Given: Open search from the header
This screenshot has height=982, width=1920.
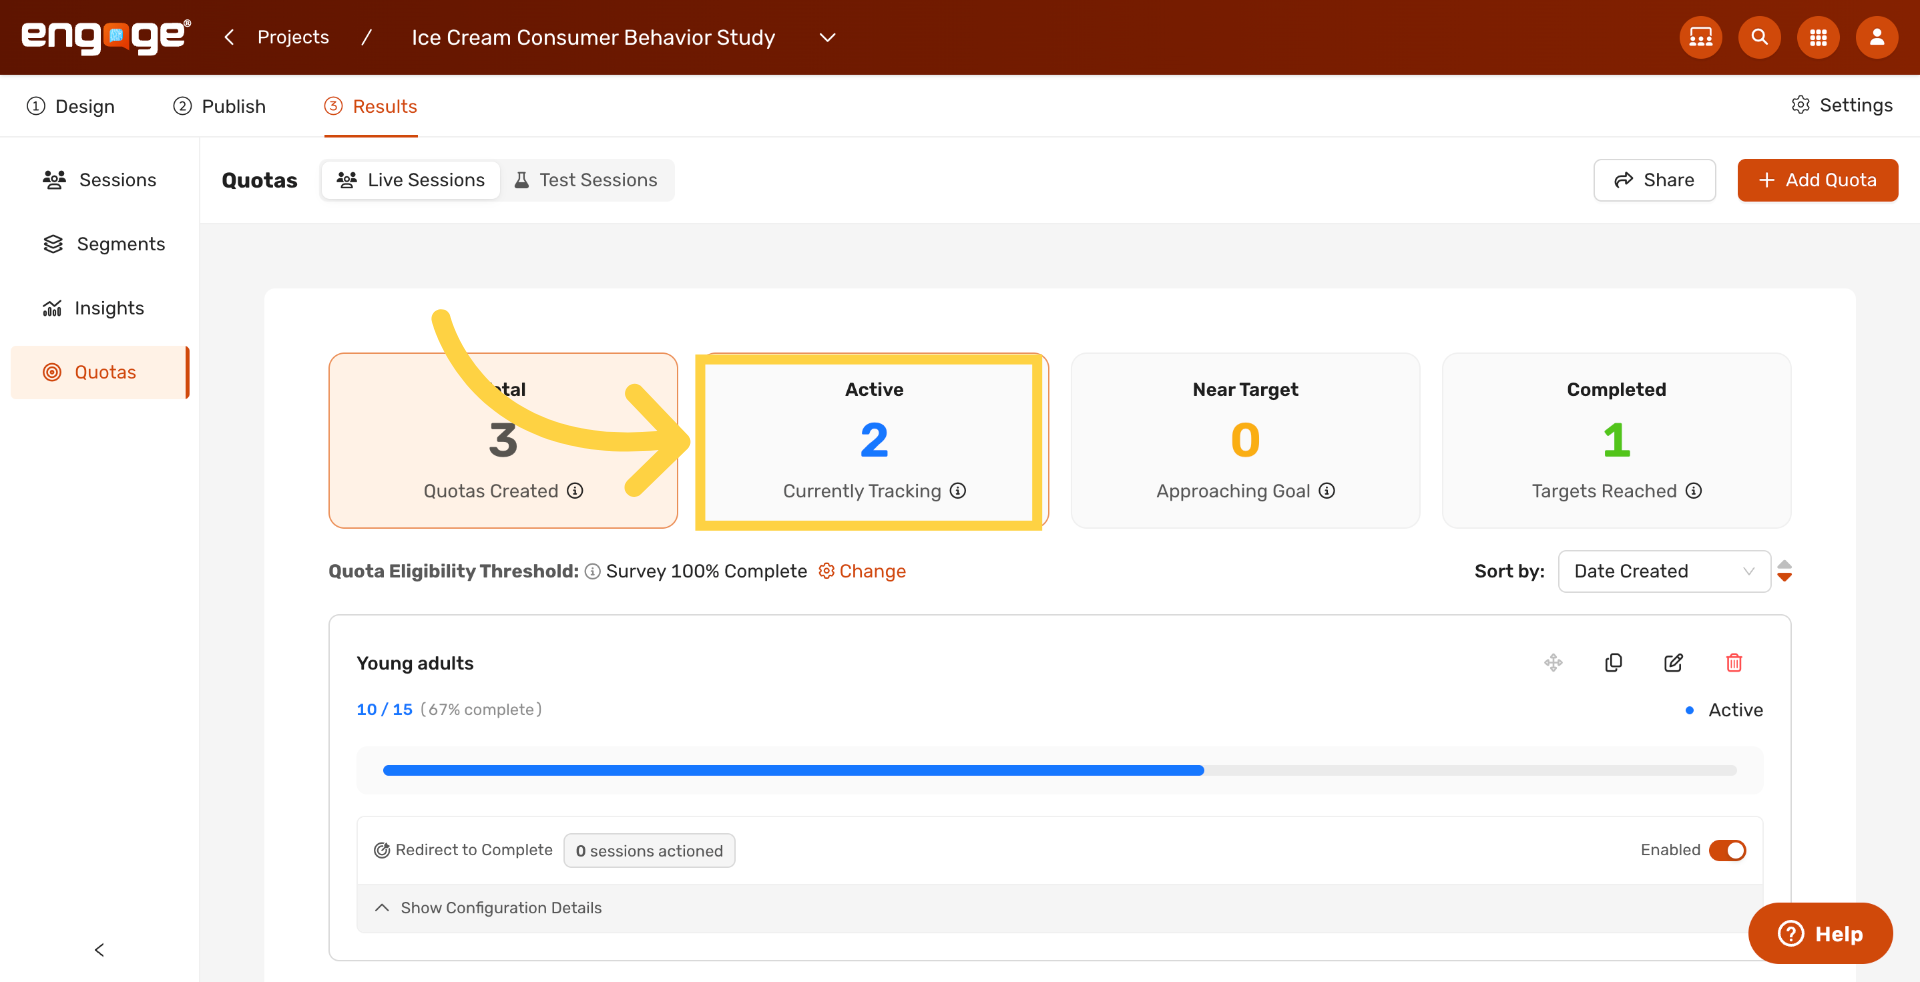Looking at the screenshot, I should pyautogui.click(x=1759, y=37).
